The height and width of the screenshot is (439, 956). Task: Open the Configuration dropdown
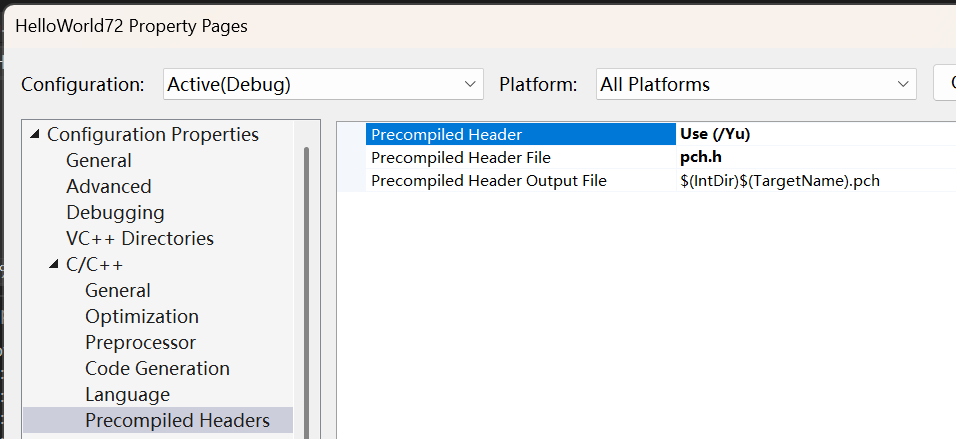(322, 85)
